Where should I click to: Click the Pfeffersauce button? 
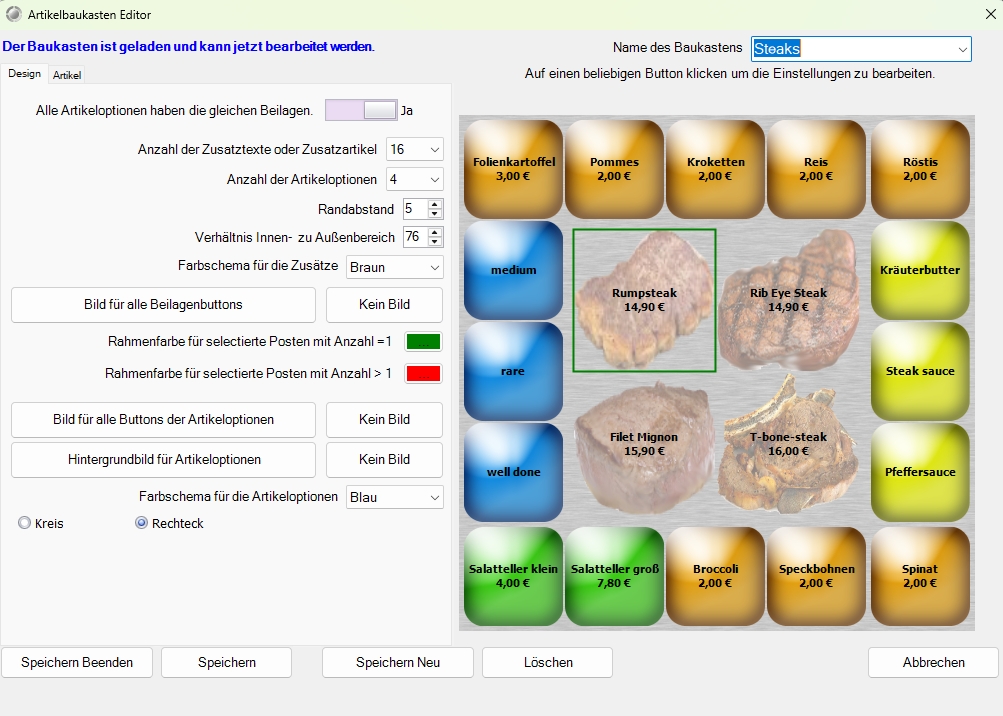tap(920, 472)
